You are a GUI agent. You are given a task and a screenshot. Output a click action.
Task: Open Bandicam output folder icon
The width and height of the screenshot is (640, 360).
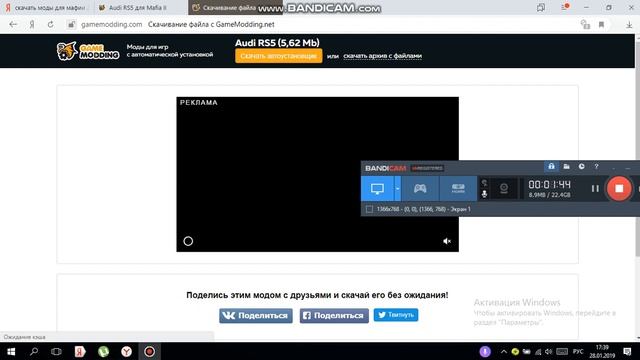567,167
